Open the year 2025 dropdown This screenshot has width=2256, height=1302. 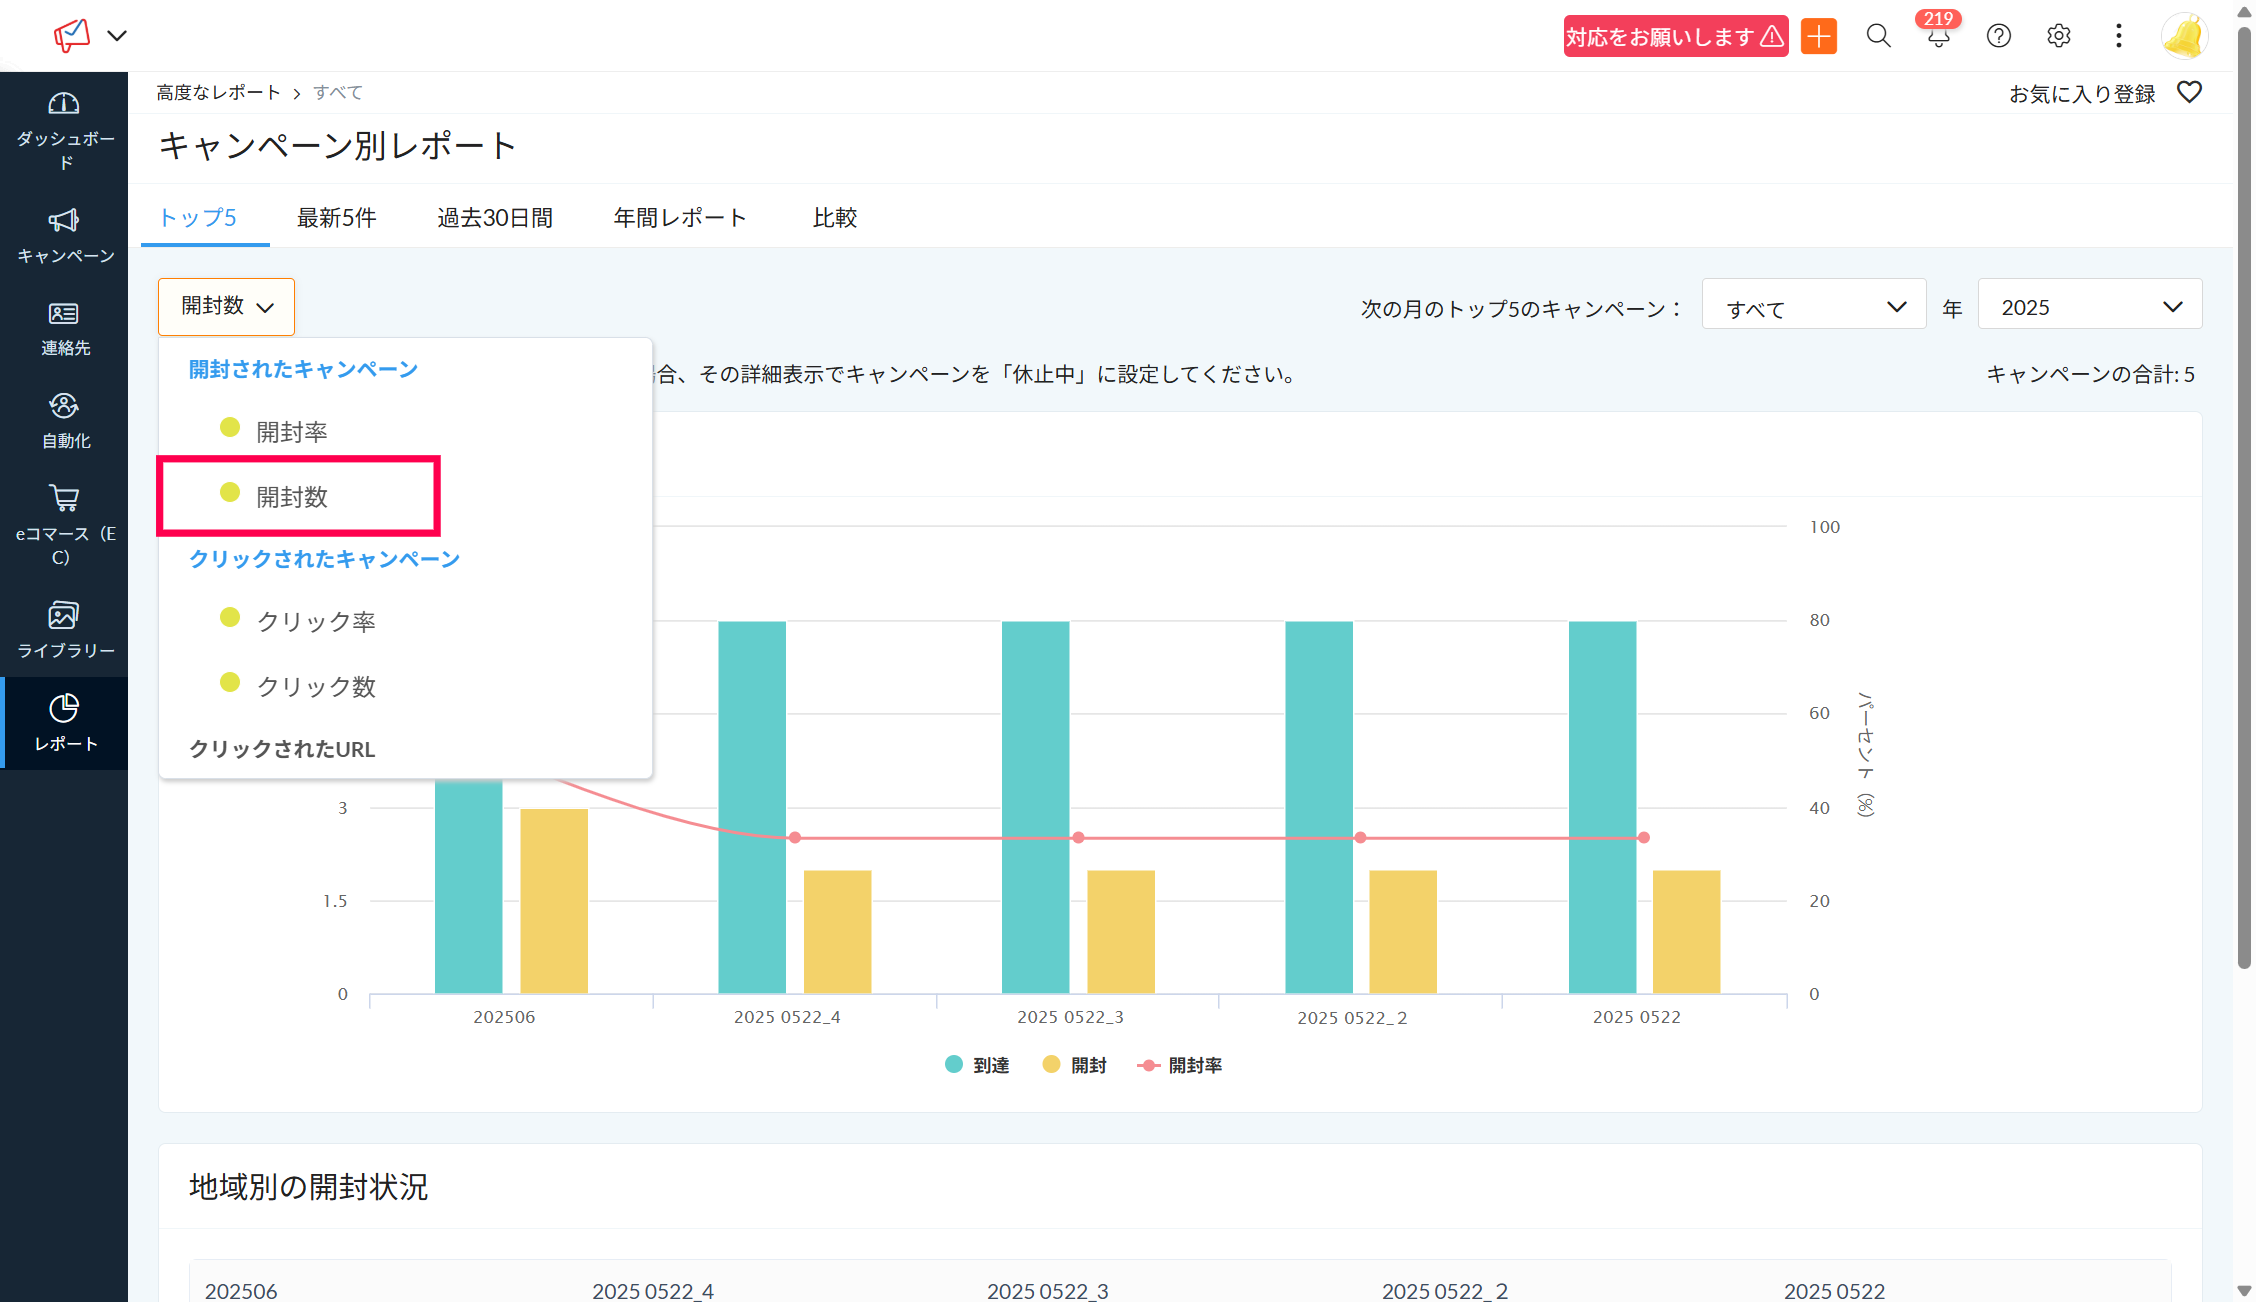click(x=2089, y=307)
